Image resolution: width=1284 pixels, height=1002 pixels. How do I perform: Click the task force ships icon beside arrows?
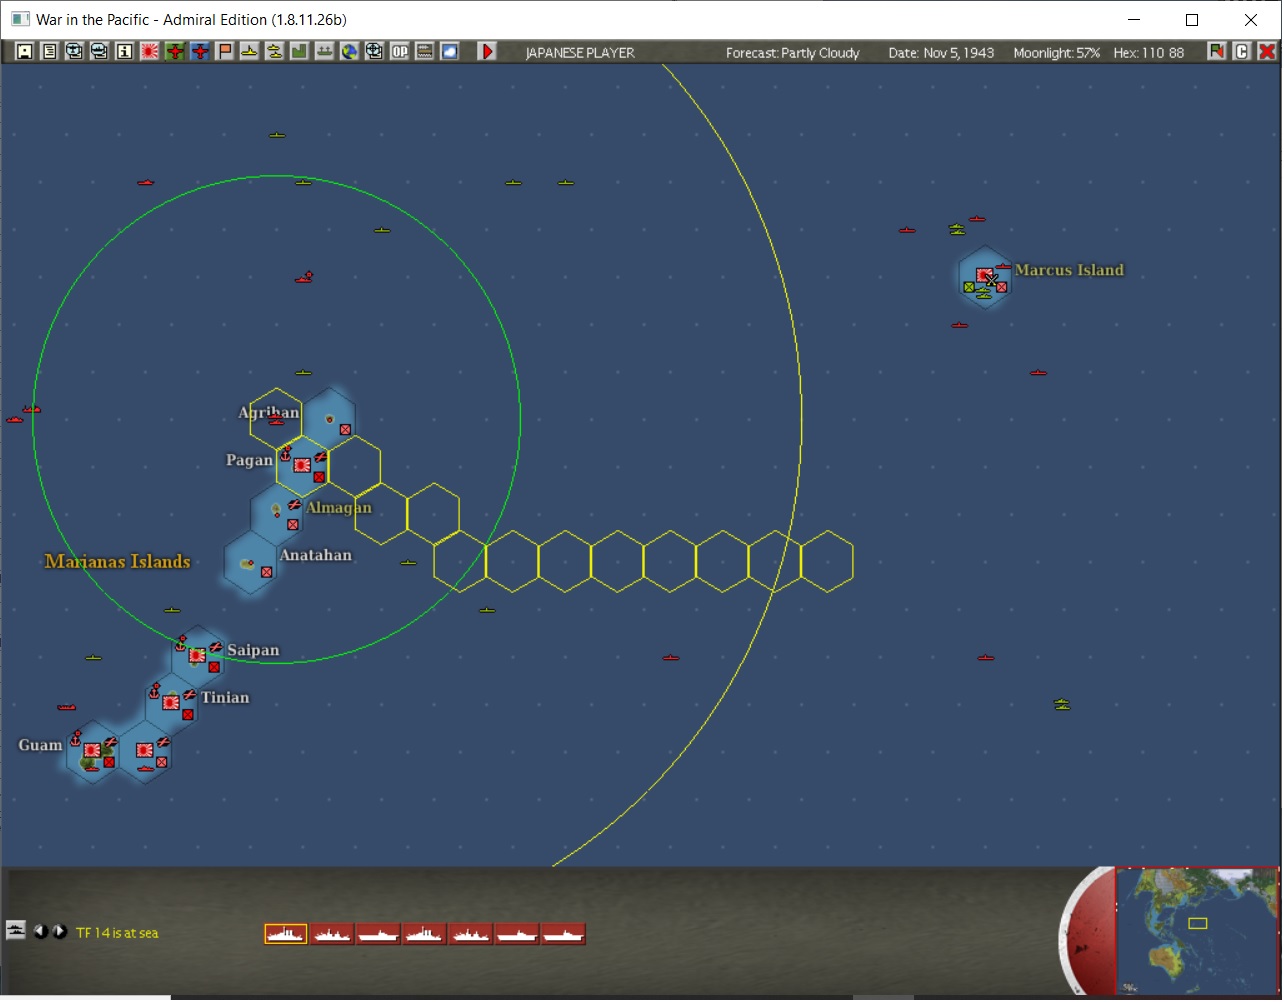point(15,931)
